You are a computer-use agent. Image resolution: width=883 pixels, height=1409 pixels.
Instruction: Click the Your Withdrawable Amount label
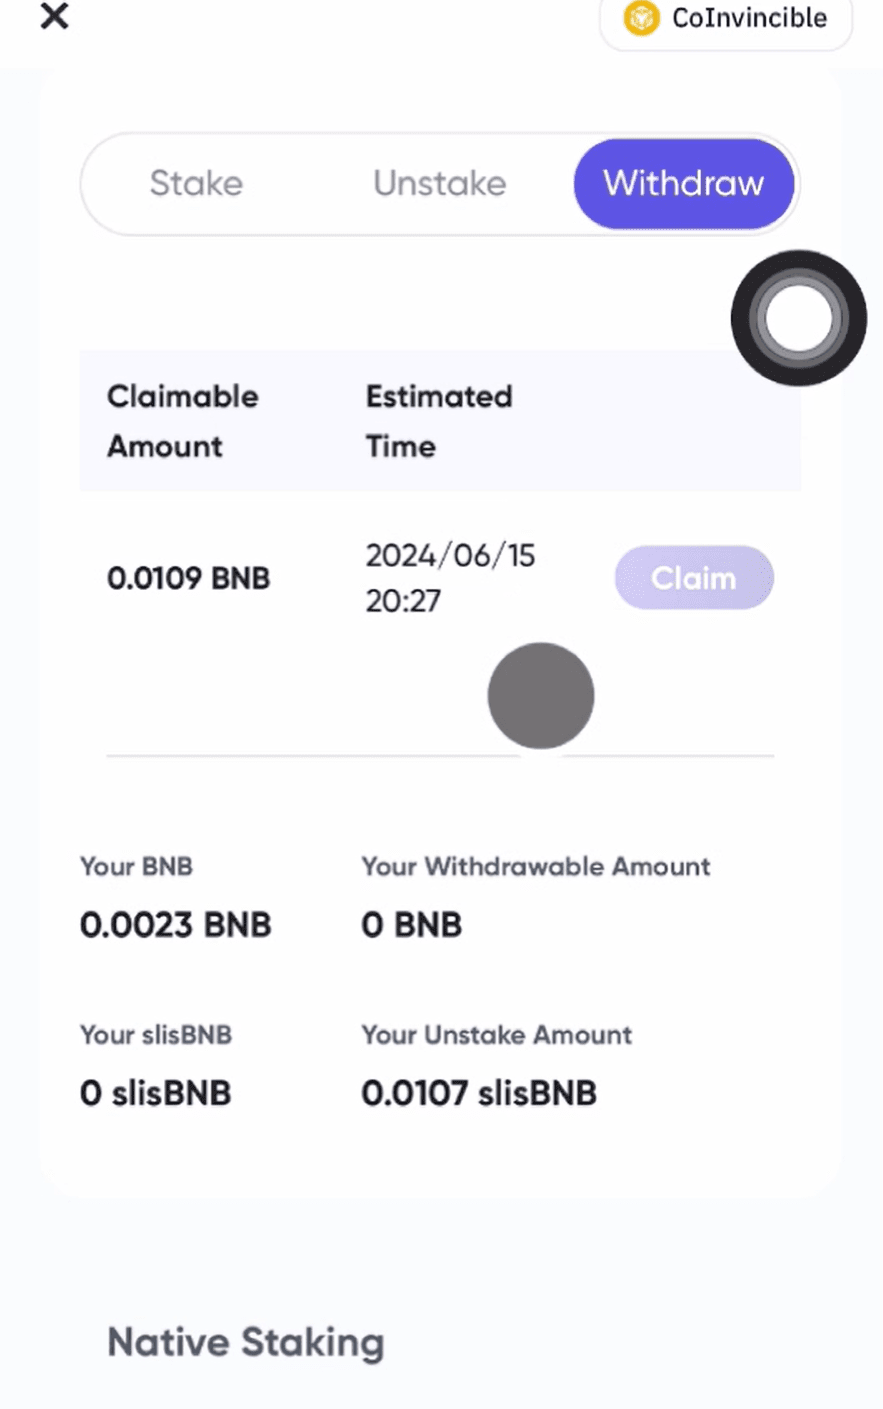coord(536,866)
